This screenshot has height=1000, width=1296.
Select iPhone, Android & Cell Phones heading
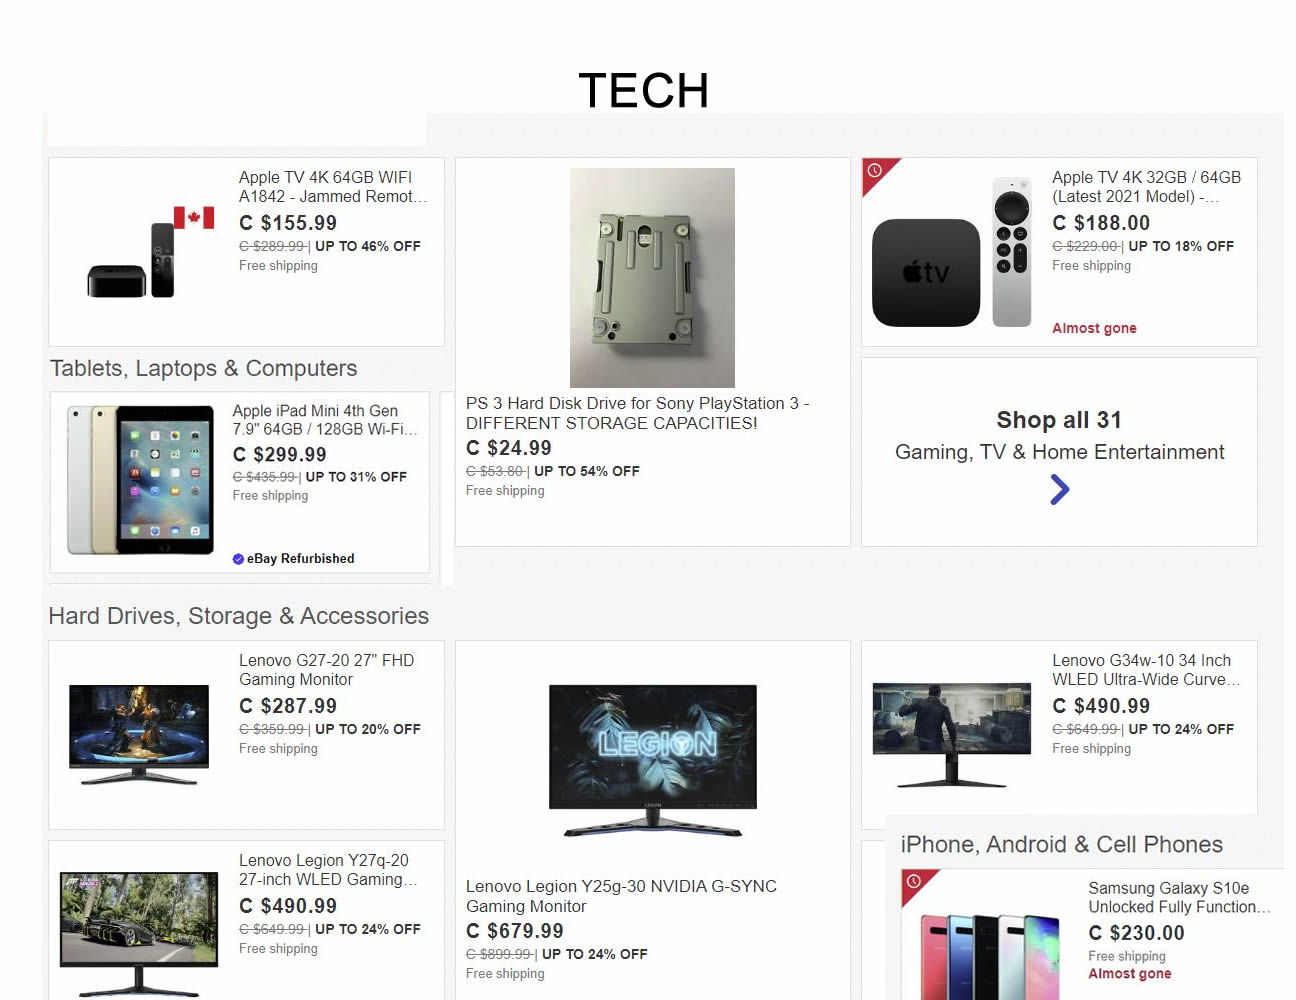click(x=1061, y=845)
